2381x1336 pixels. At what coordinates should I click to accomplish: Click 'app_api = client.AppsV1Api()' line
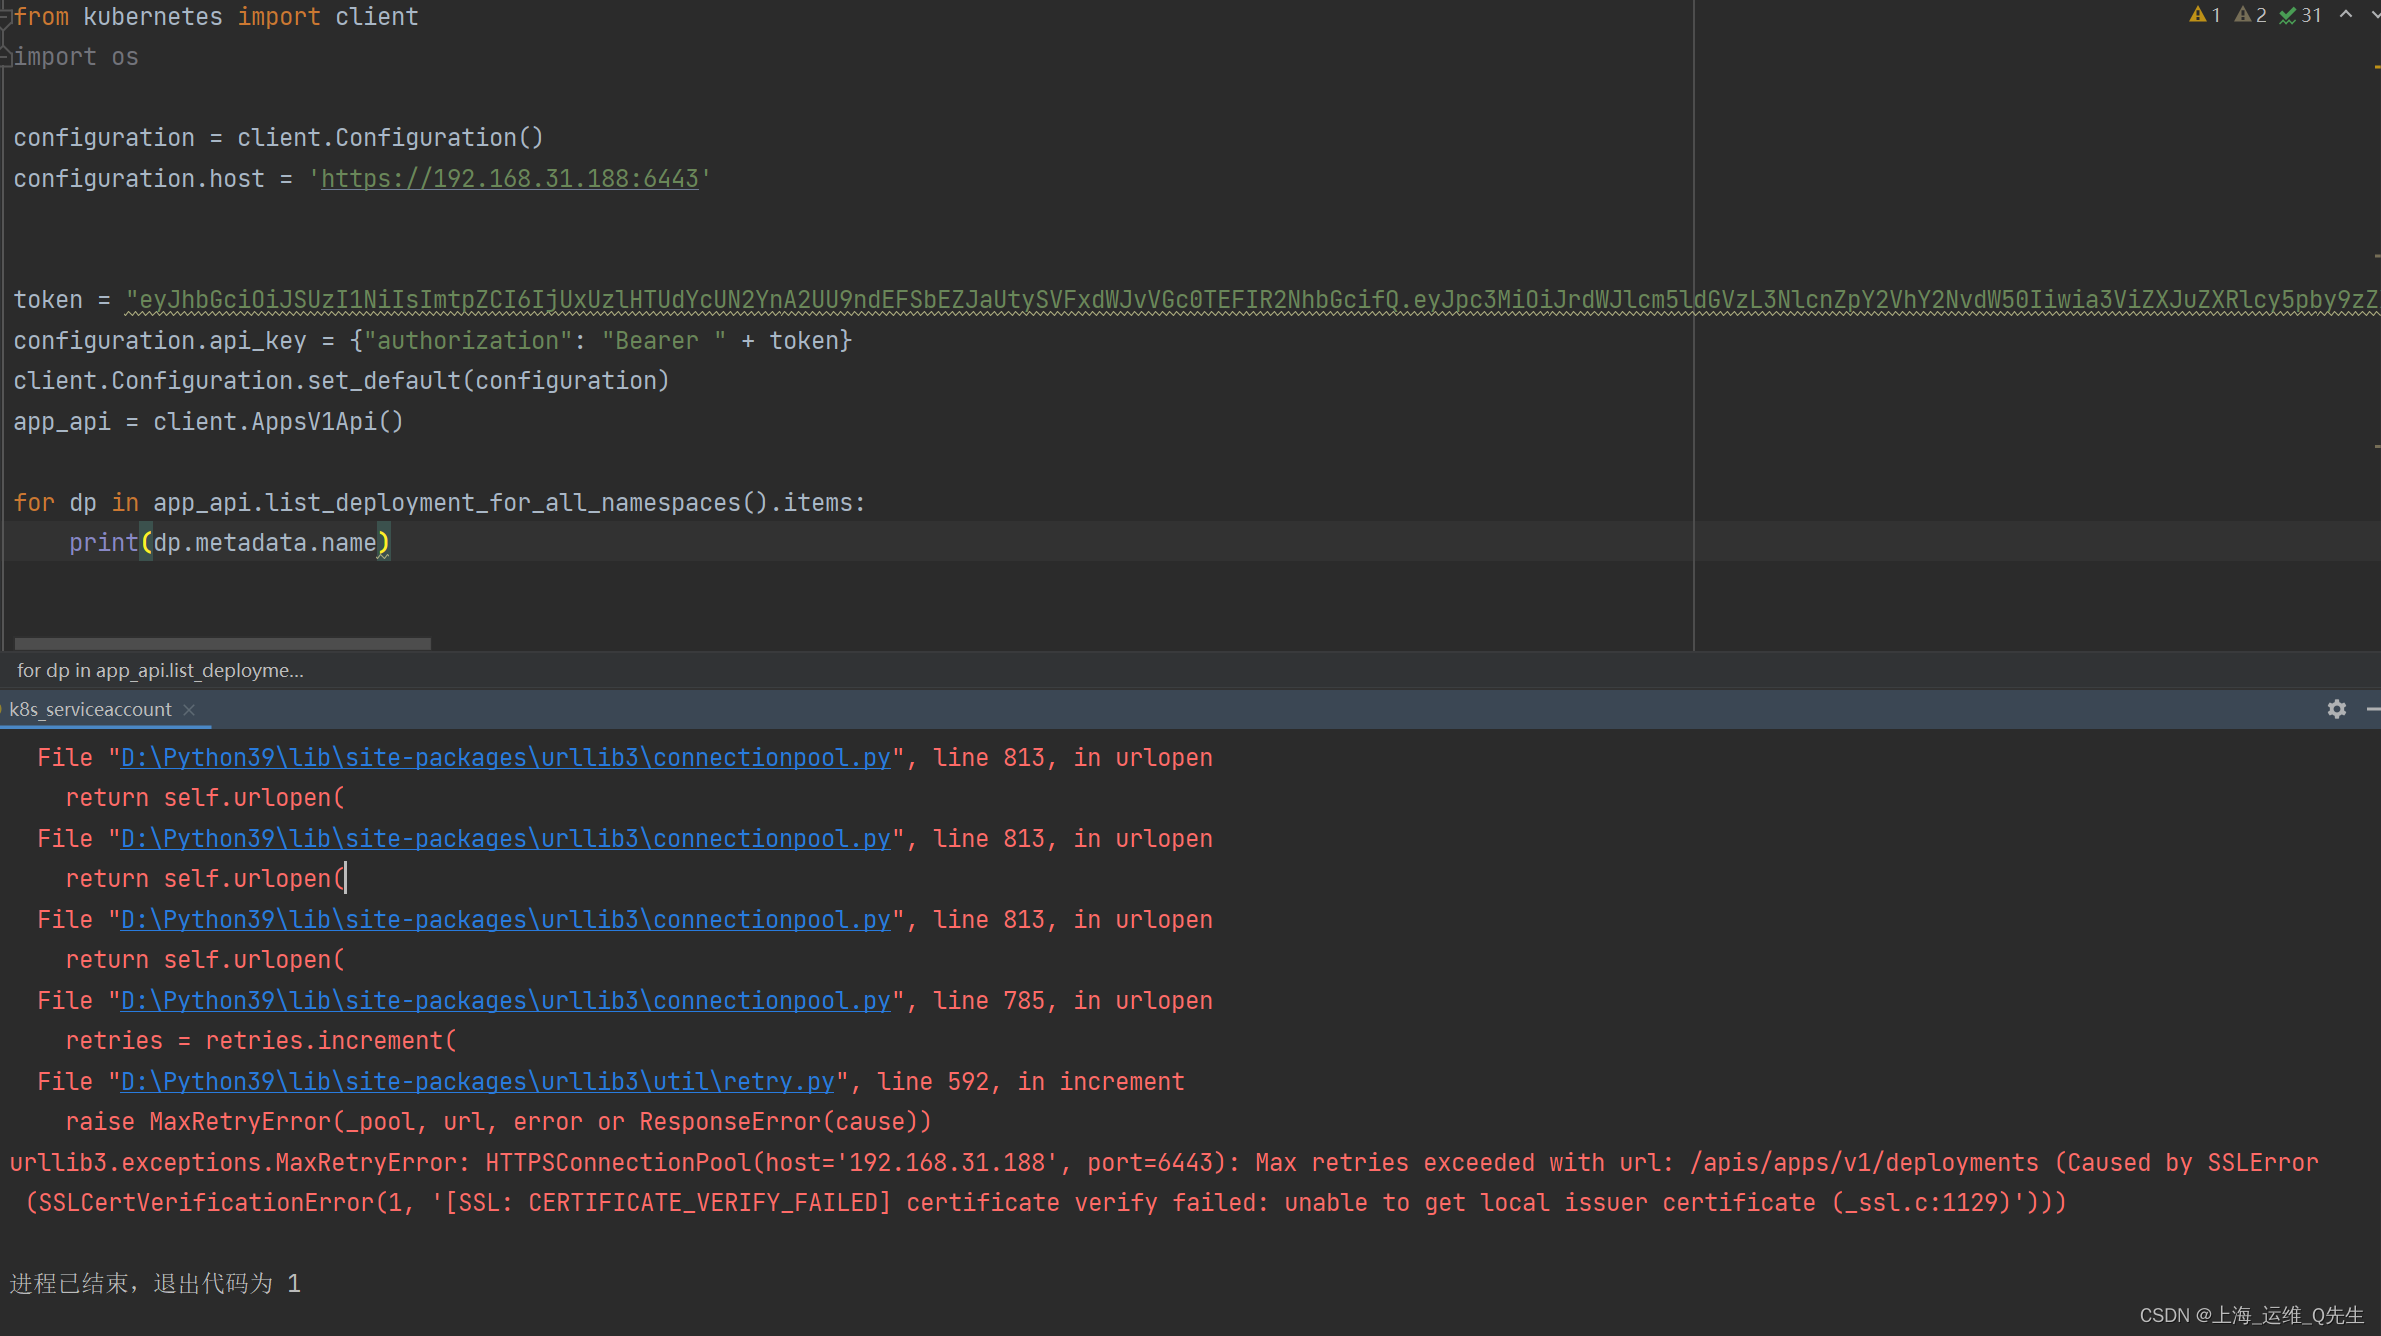[208, 422]
